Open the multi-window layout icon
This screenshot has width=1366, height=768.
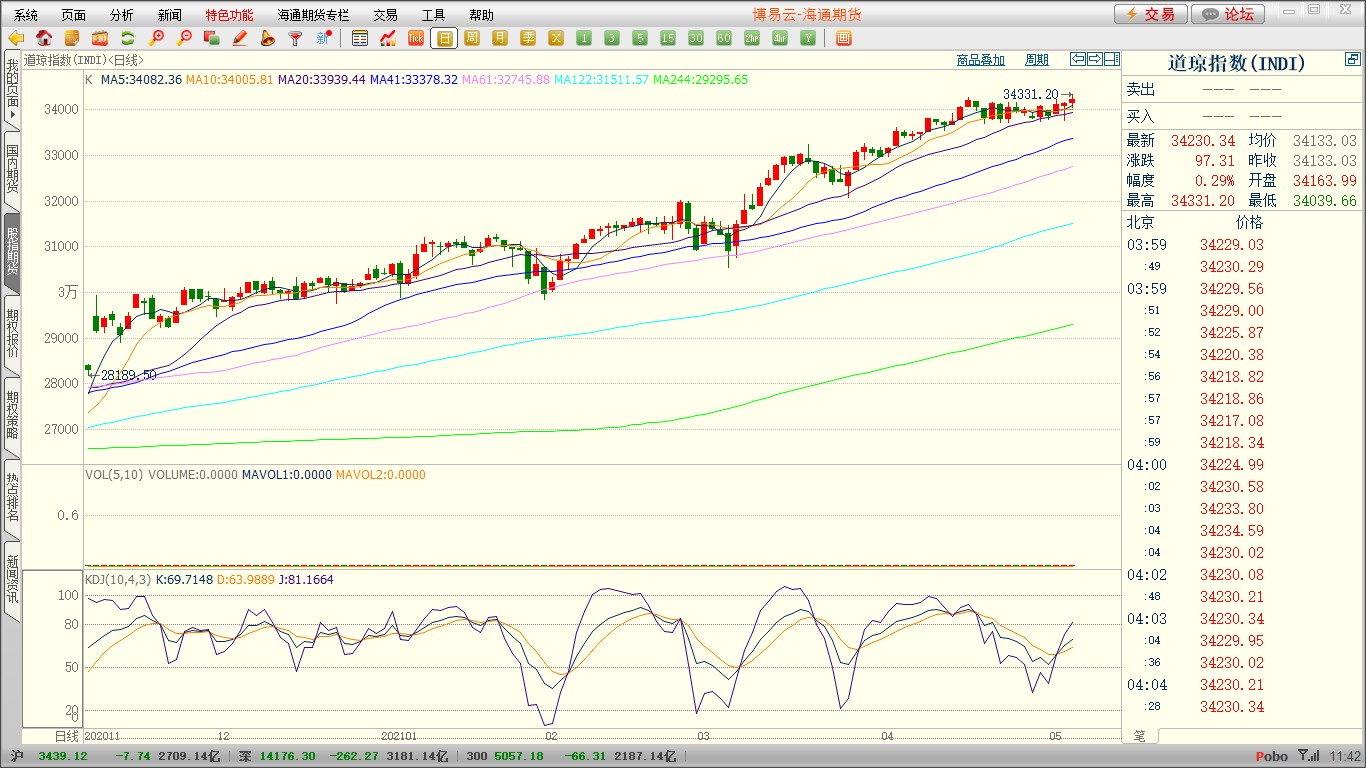pos(843,38)
